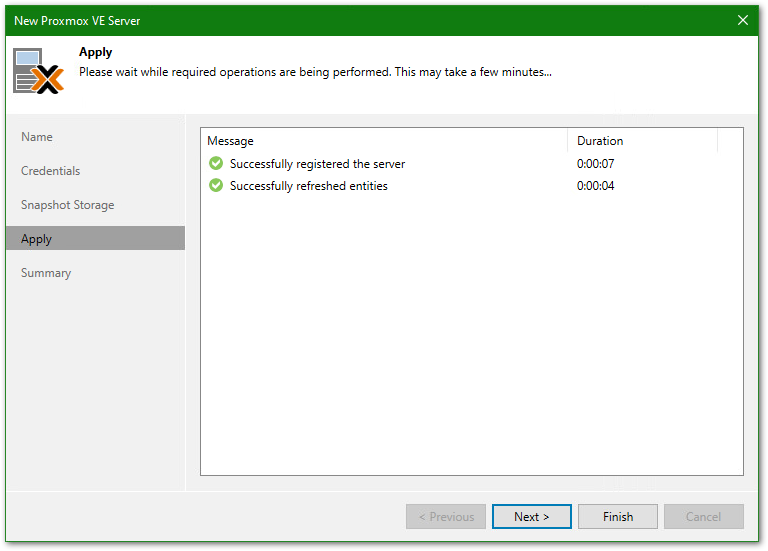Close the New Proxmox VE Server dialog
Viewport: 768px width, 551px height.
[742, 20]
